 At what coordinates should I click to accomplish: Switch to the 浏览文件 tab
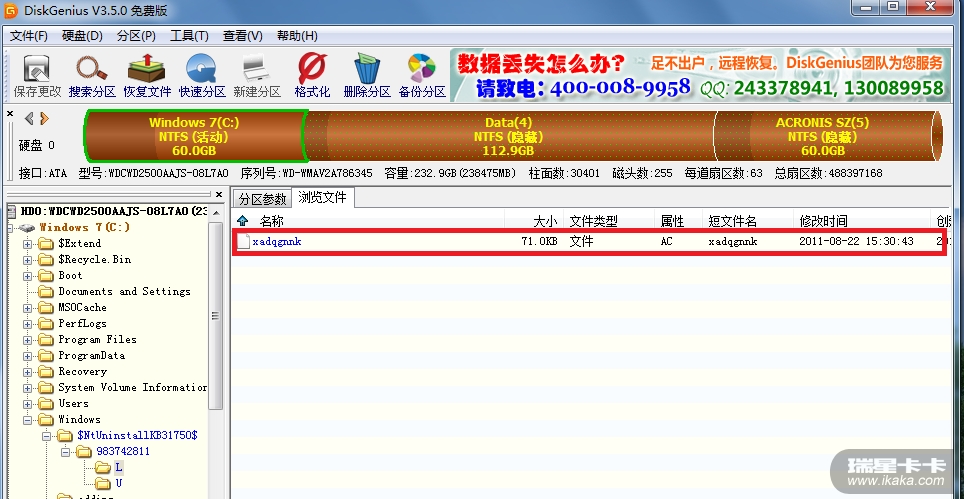(322, 197)
